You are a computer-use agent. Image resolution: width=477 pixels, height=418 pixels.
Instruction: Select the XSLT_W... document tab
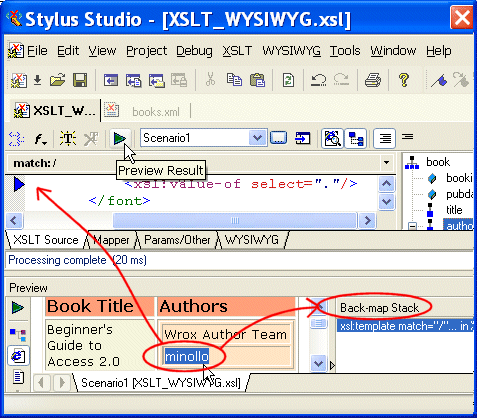tap(55, 111)
